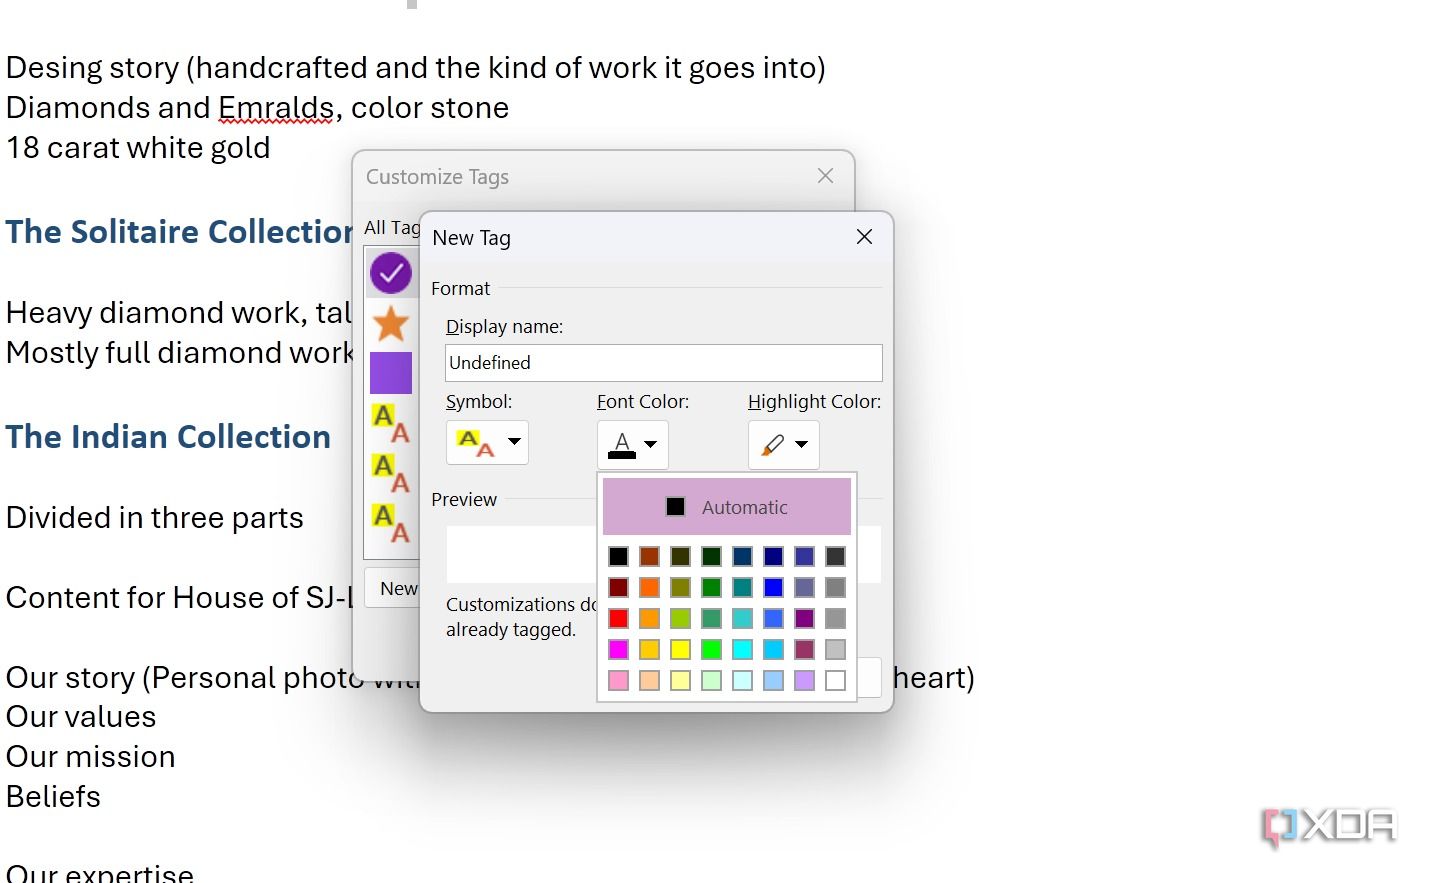The image size is (1430, 883).
Task: Click 'Divided in three parts' text
Action: [x=154, y=518]
